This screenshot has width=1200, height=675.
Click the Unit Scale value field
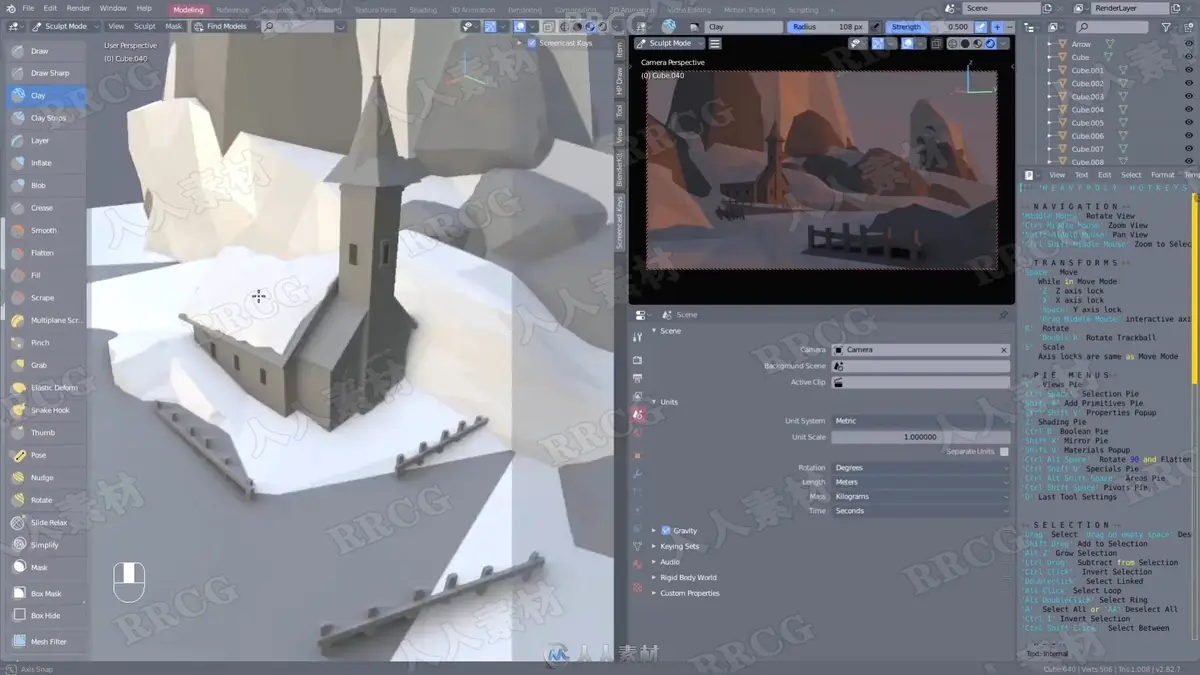(920, 437)
